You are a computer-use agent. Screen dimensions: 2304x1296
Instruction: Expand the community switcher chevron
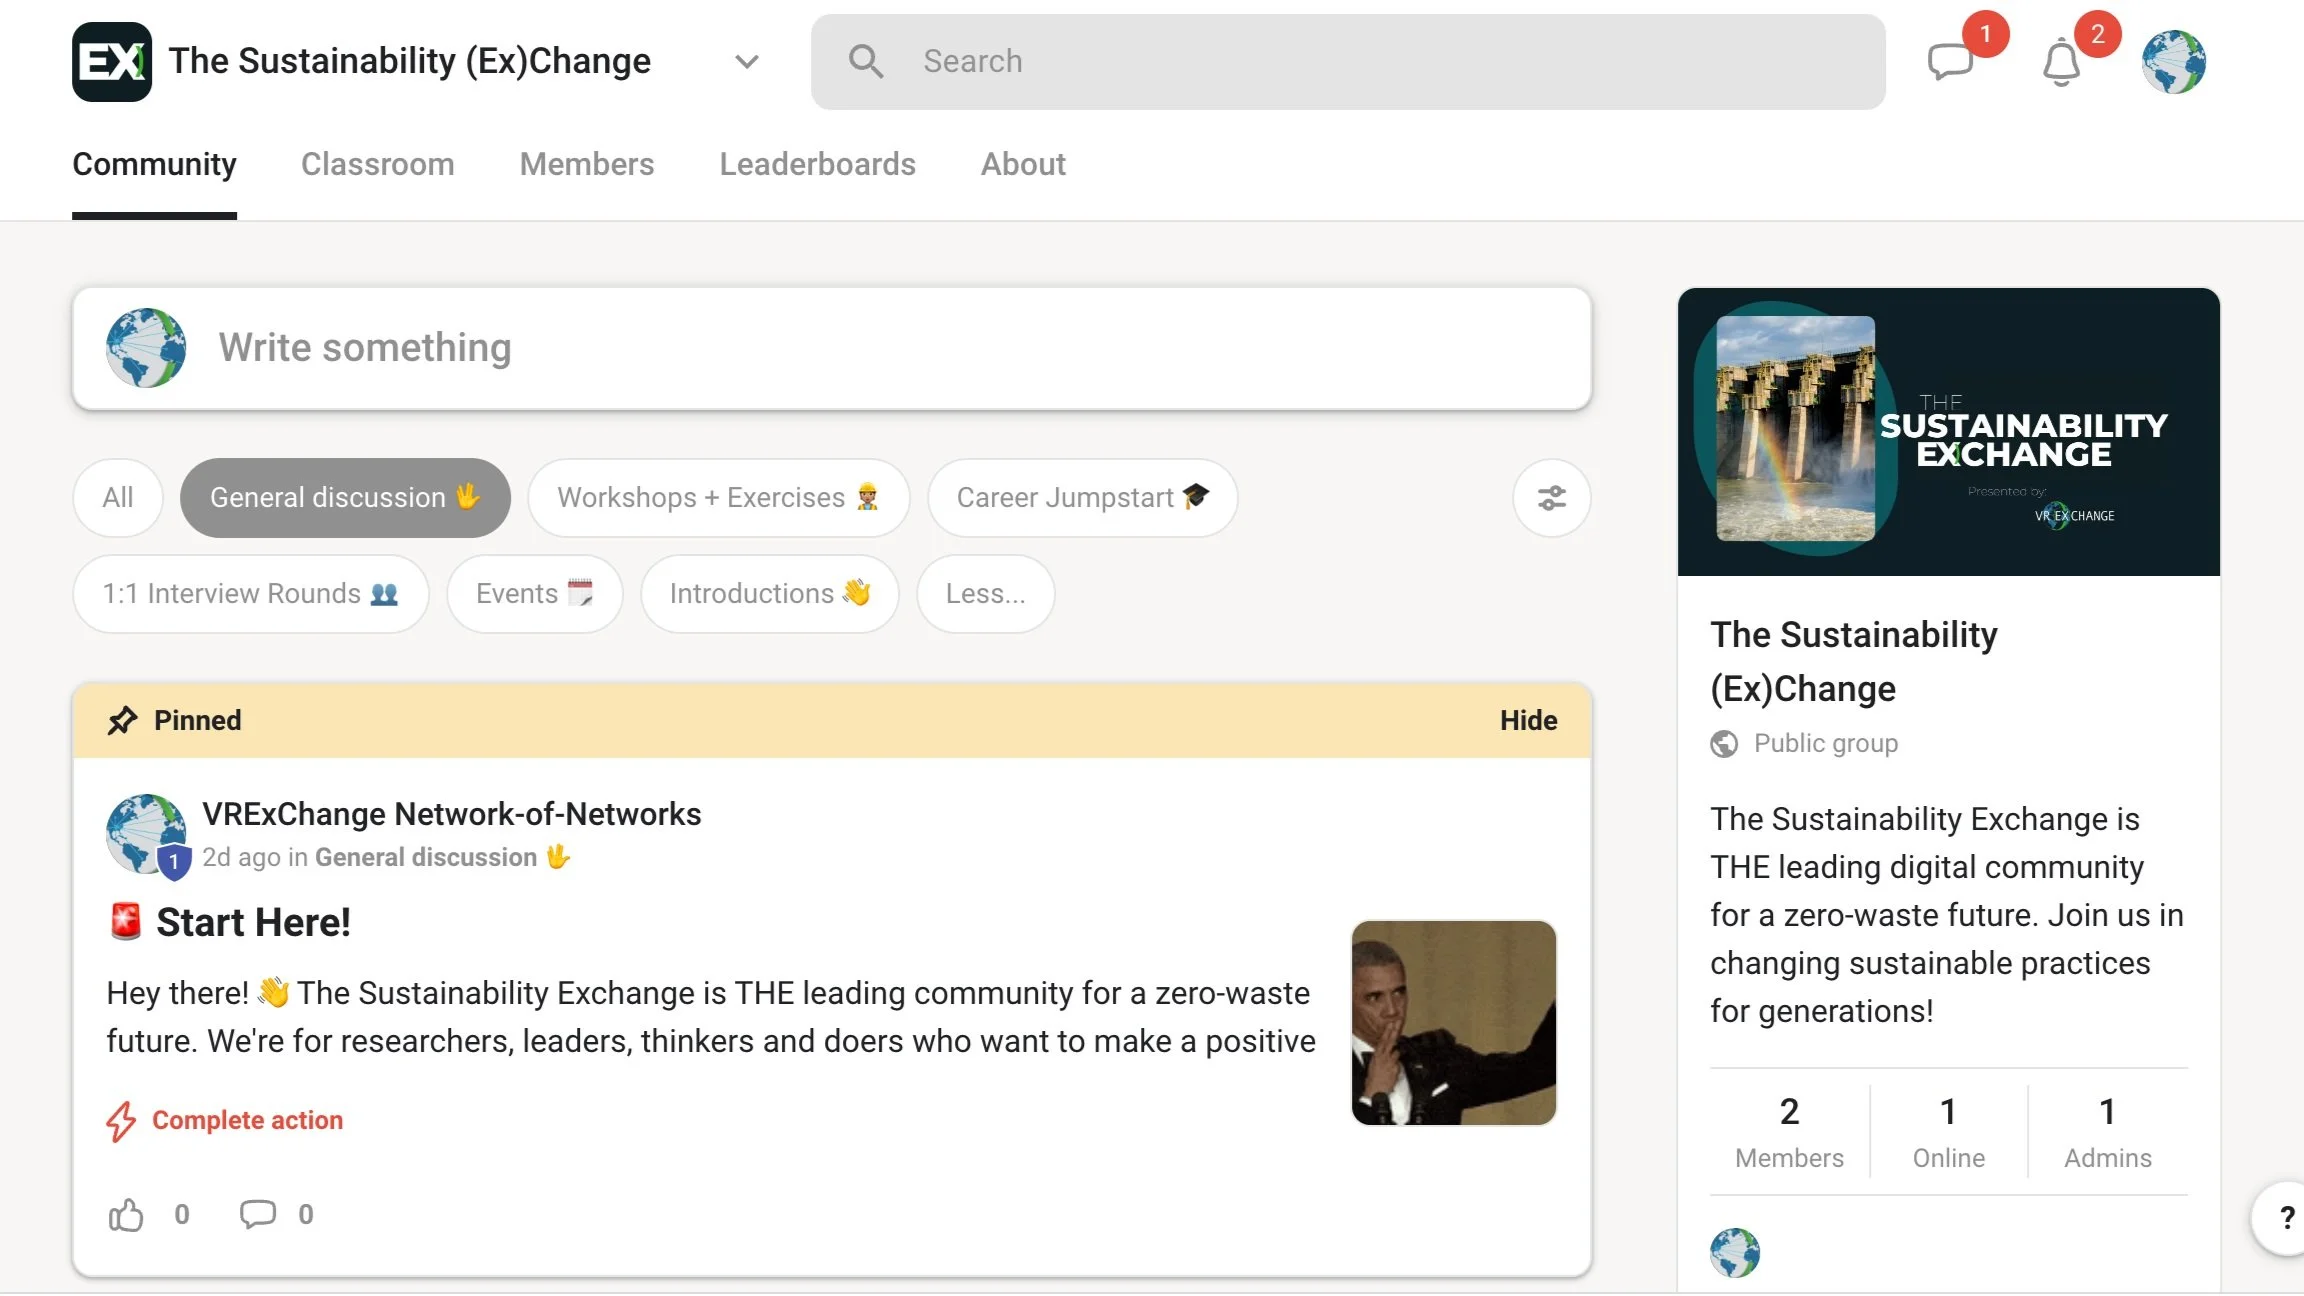coord(746,62)
